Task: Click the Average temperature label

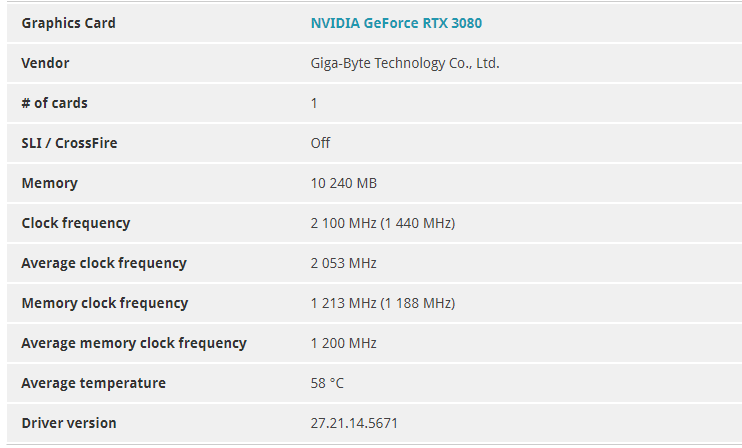Action: (93, 383)
